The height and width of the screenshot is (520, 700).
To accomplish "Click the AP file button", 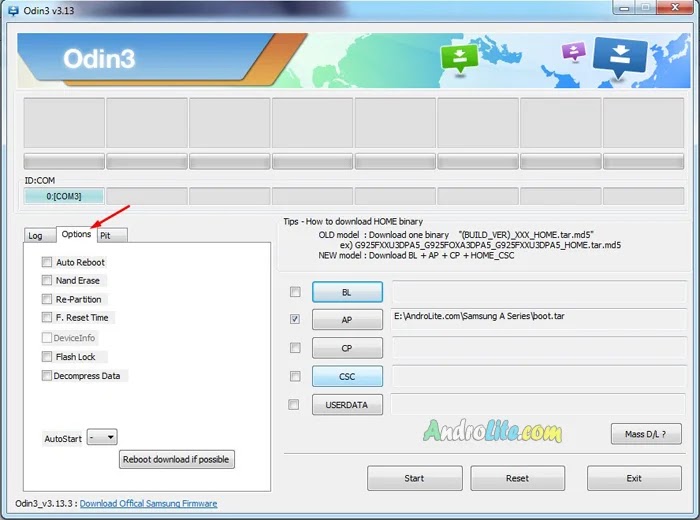I will [x=347, y=320].
